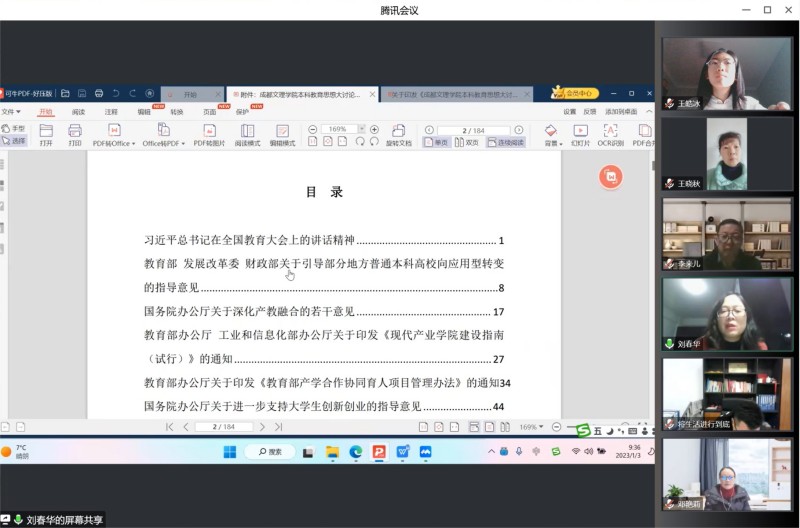Click the orange floating PDF convert icon

pyautogui.click(x=610, y=177)
